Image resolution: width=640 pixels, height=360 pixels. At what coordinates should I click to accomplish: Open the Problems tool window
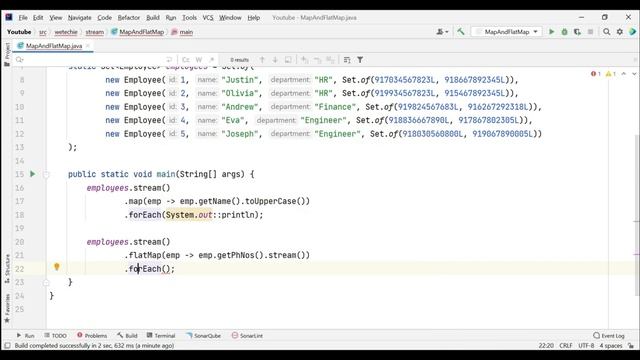coord(92,336)
